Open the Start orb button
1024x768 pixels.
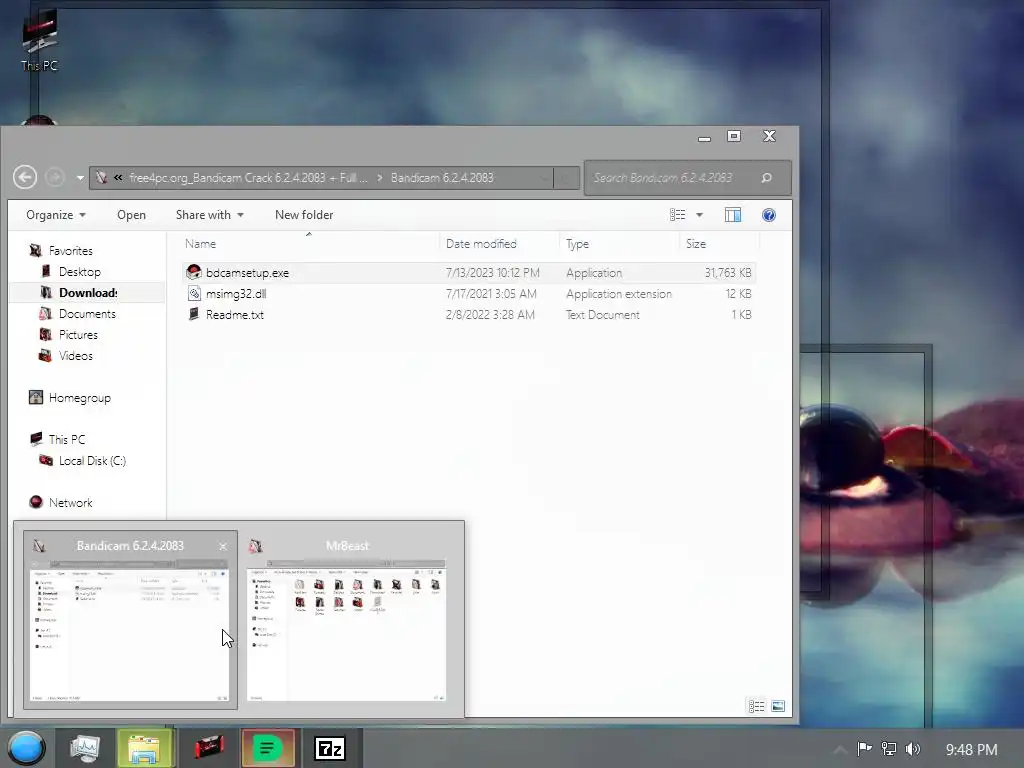[26, 748]
